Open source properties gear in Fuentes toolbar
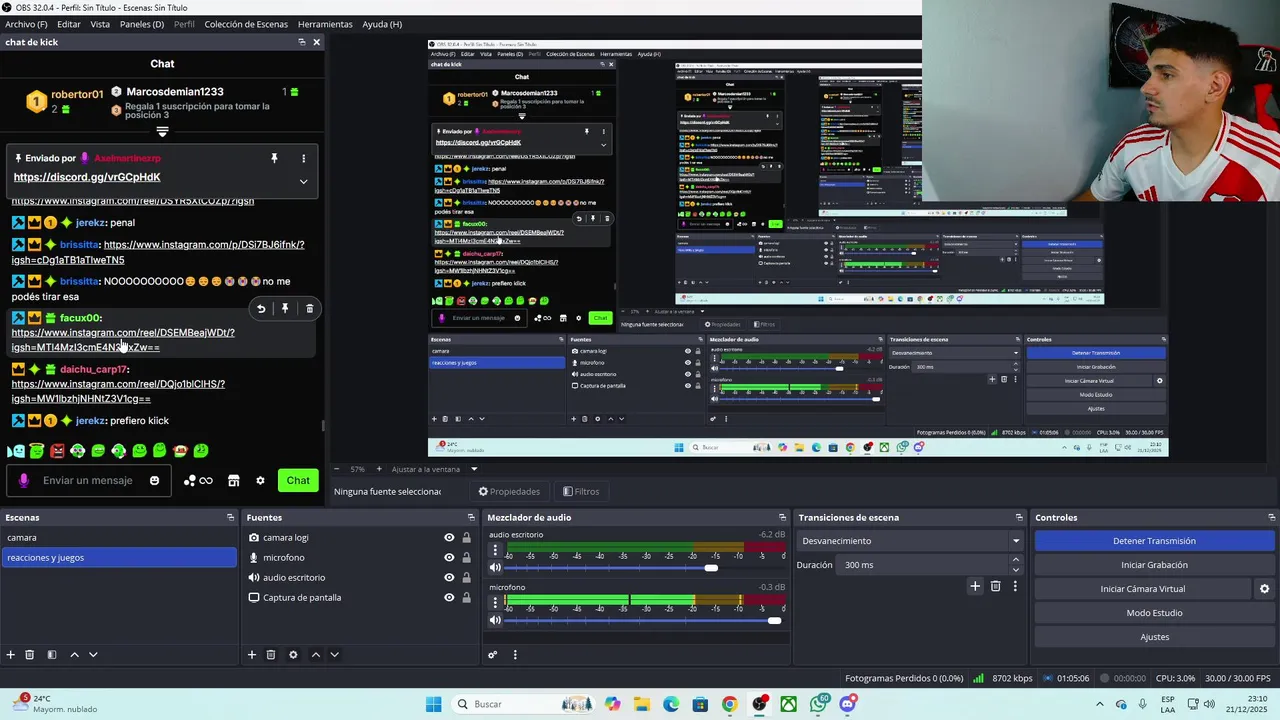The height and width of the screenshot is (720, 1280). [x=293, y=655]
